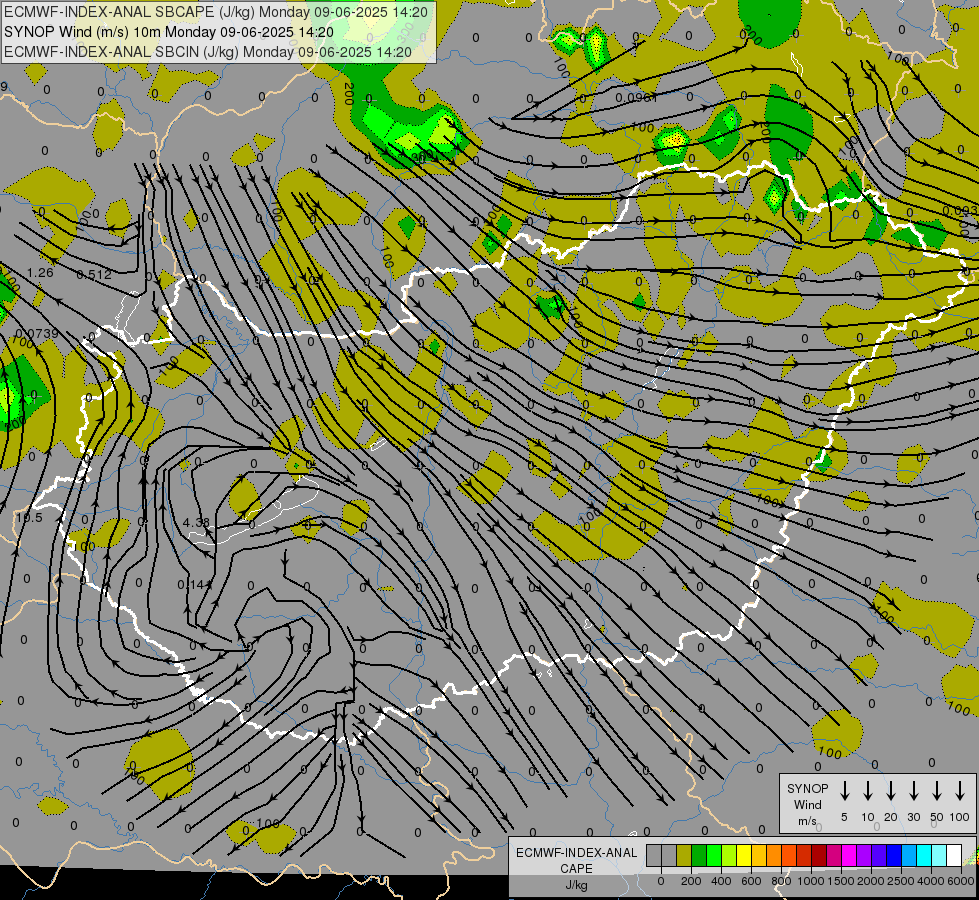The height and width of the screenshot is (900, 979).
Task: Click the 0.0739 value on the map
Action: pos(37,334)
